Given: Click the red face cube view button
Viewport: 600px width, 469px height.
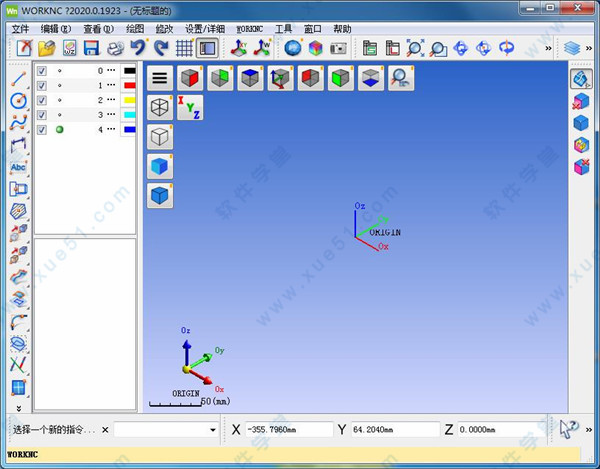Looking at the screenshot, I should pos(190,78).
